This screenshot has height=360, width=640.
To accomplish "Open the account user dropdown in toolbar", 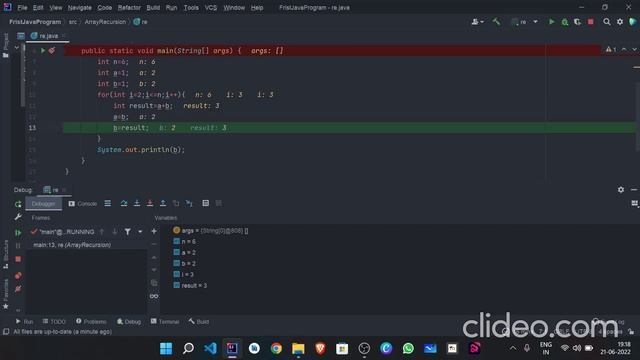I will (x=477, y=22).
